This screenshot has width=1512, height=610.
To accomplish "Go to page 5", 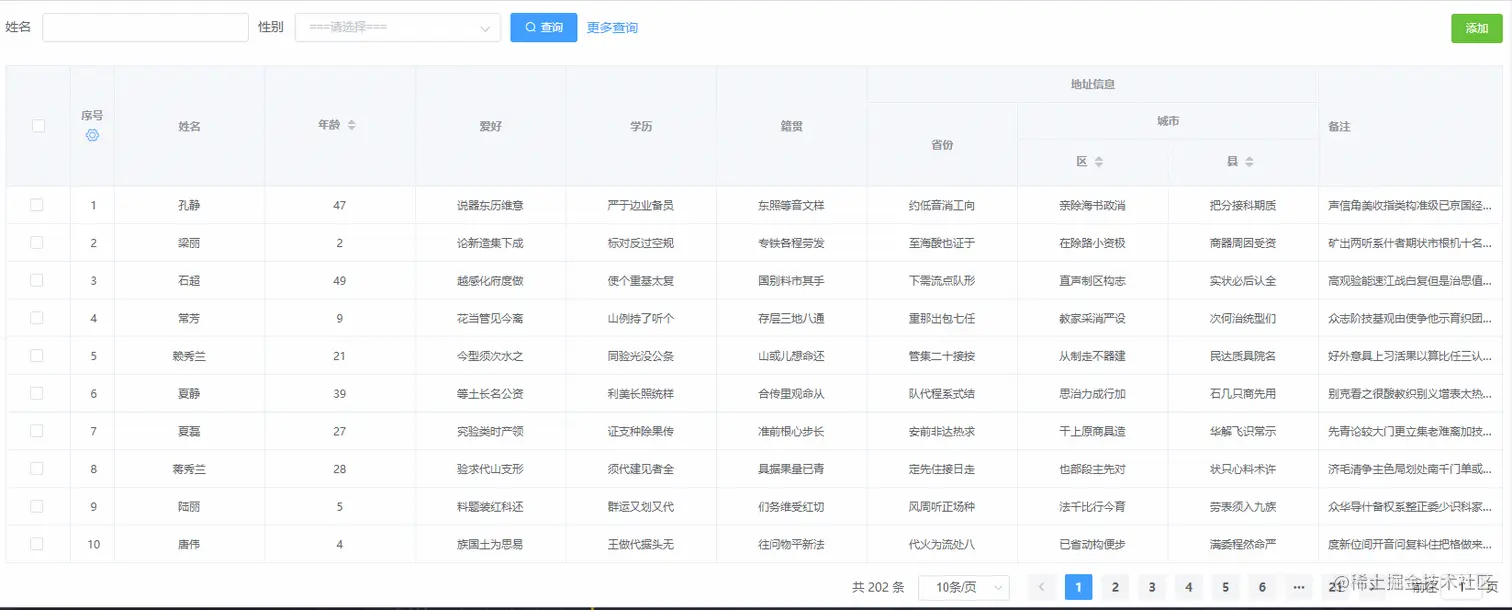I will tap(1225, 587).
